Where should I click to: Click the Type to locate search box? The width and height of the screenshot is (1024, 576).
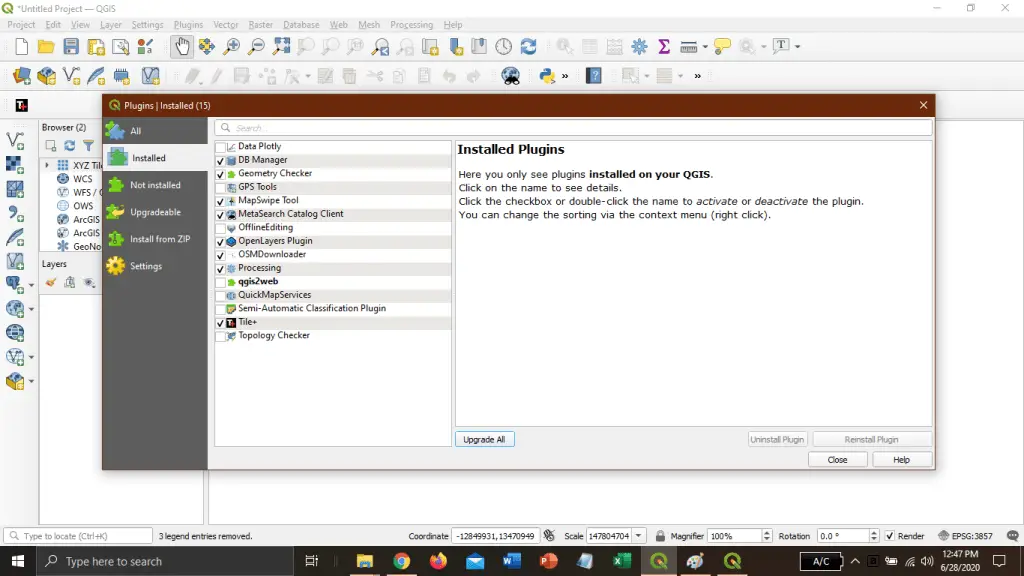(x=78, y=536)
